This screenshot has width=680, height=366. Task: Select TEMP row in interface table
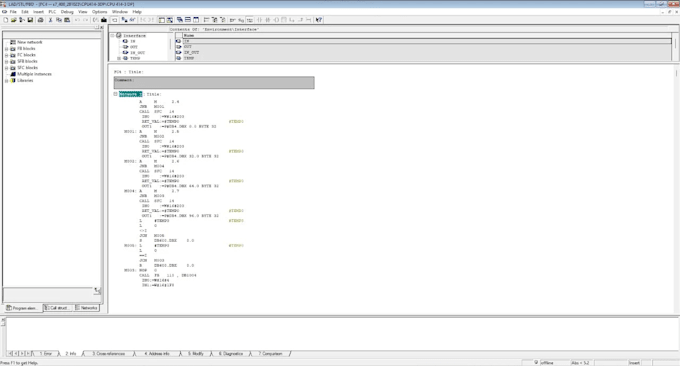tap(423, 58)
